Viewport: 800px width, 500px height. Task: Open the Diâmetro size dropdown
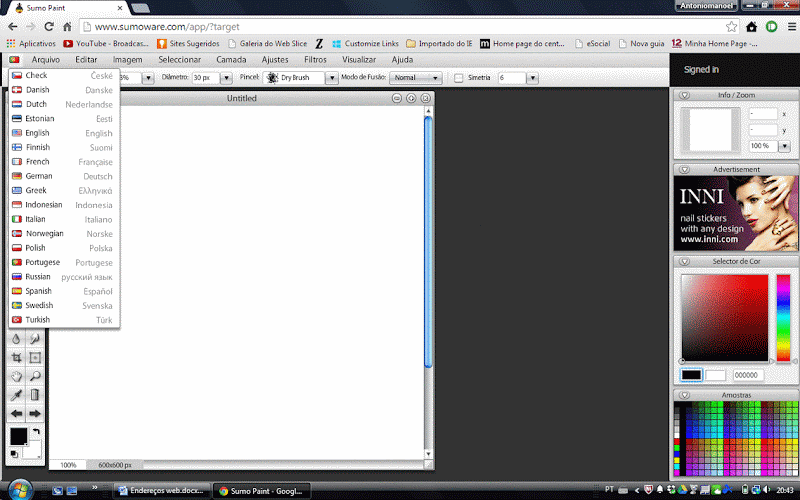coord(226,78)
